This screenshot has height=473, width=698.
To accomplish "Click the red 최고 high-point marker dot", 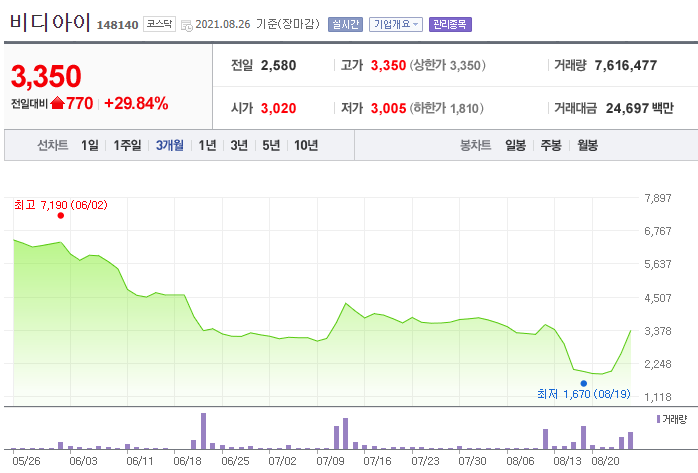I will pos(61,216).
